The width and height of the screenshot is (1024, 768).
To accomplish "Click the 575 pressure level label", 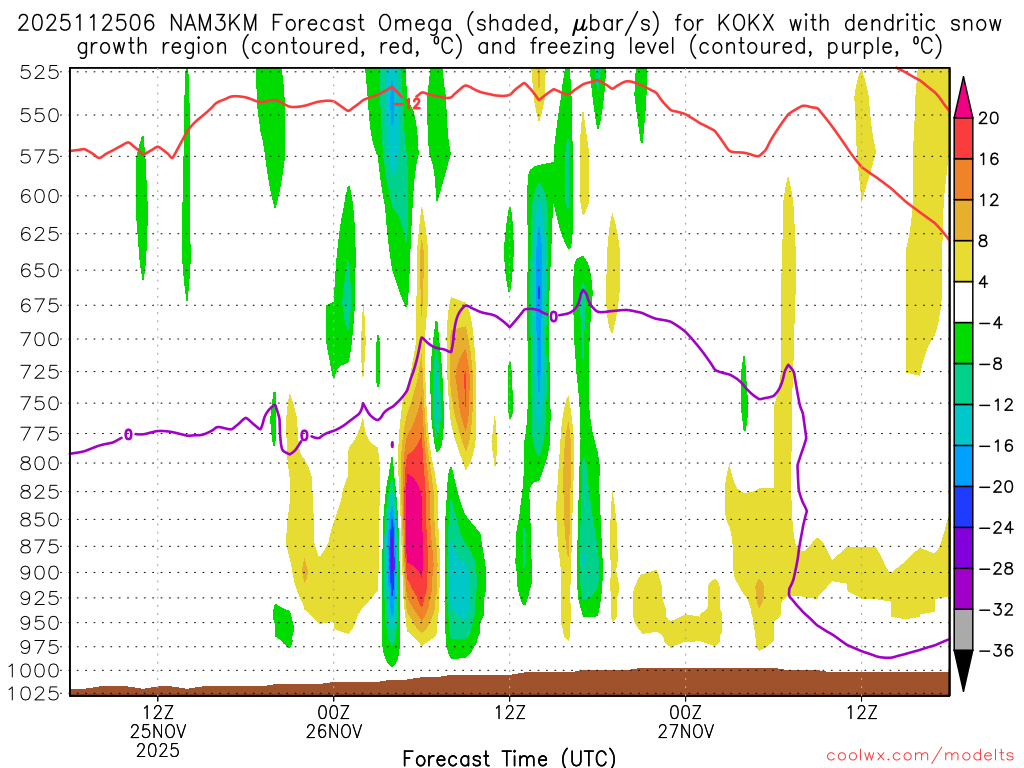I will tap(40, 157).
